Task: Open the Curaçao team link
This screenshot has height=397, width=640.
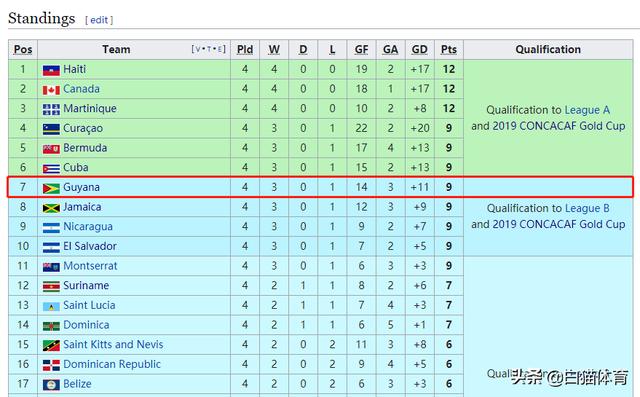Action: pyautogui.click(x=83, y=129)
